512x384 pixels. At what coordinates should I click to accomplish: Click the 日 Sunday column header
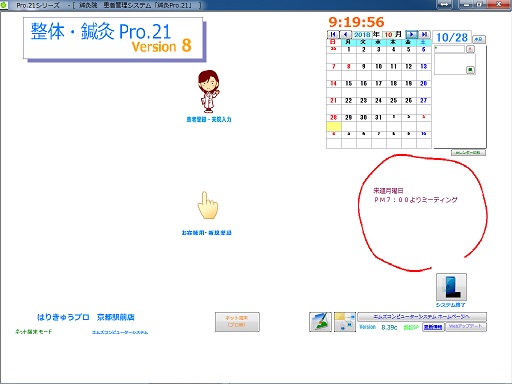click(x=333, y=42)
